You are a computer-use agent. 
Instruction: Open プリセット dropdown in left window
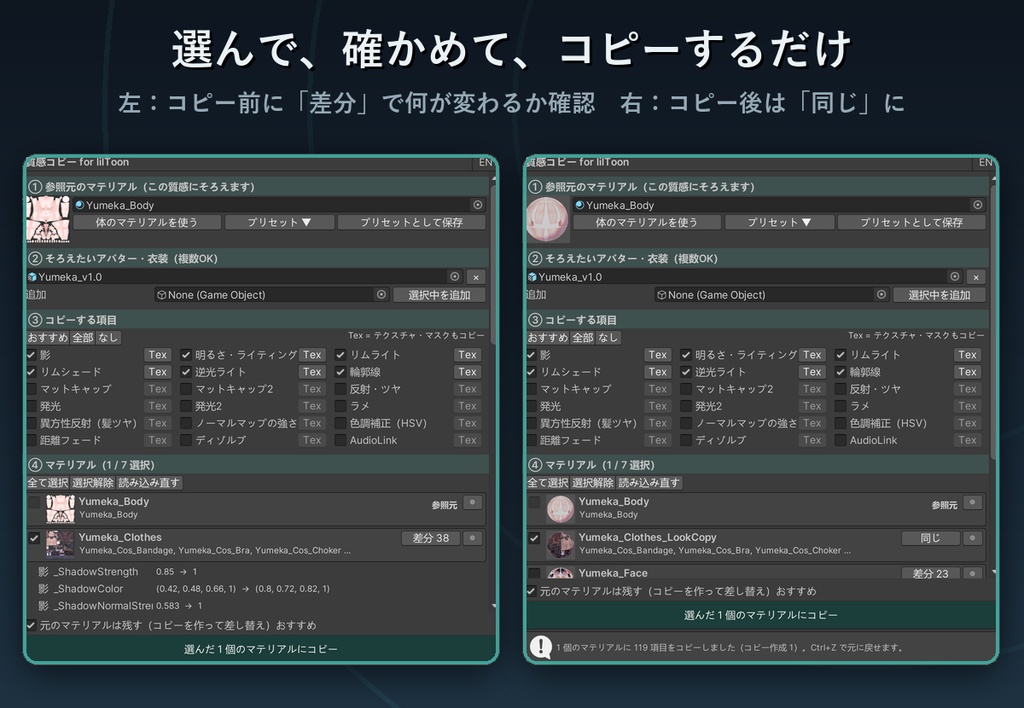click(280, 222)
